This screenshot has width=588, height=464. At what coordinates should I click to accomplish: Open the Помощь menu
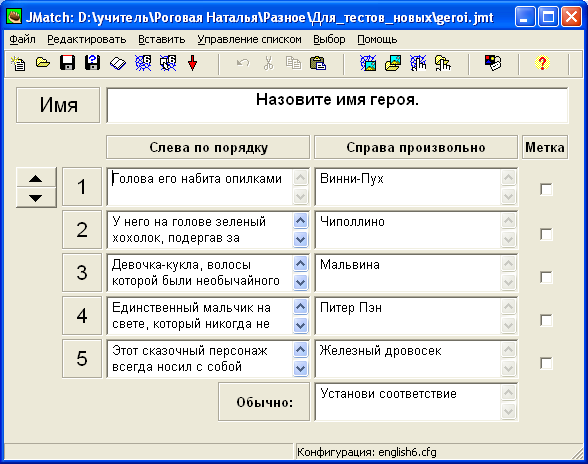point(377,39)
